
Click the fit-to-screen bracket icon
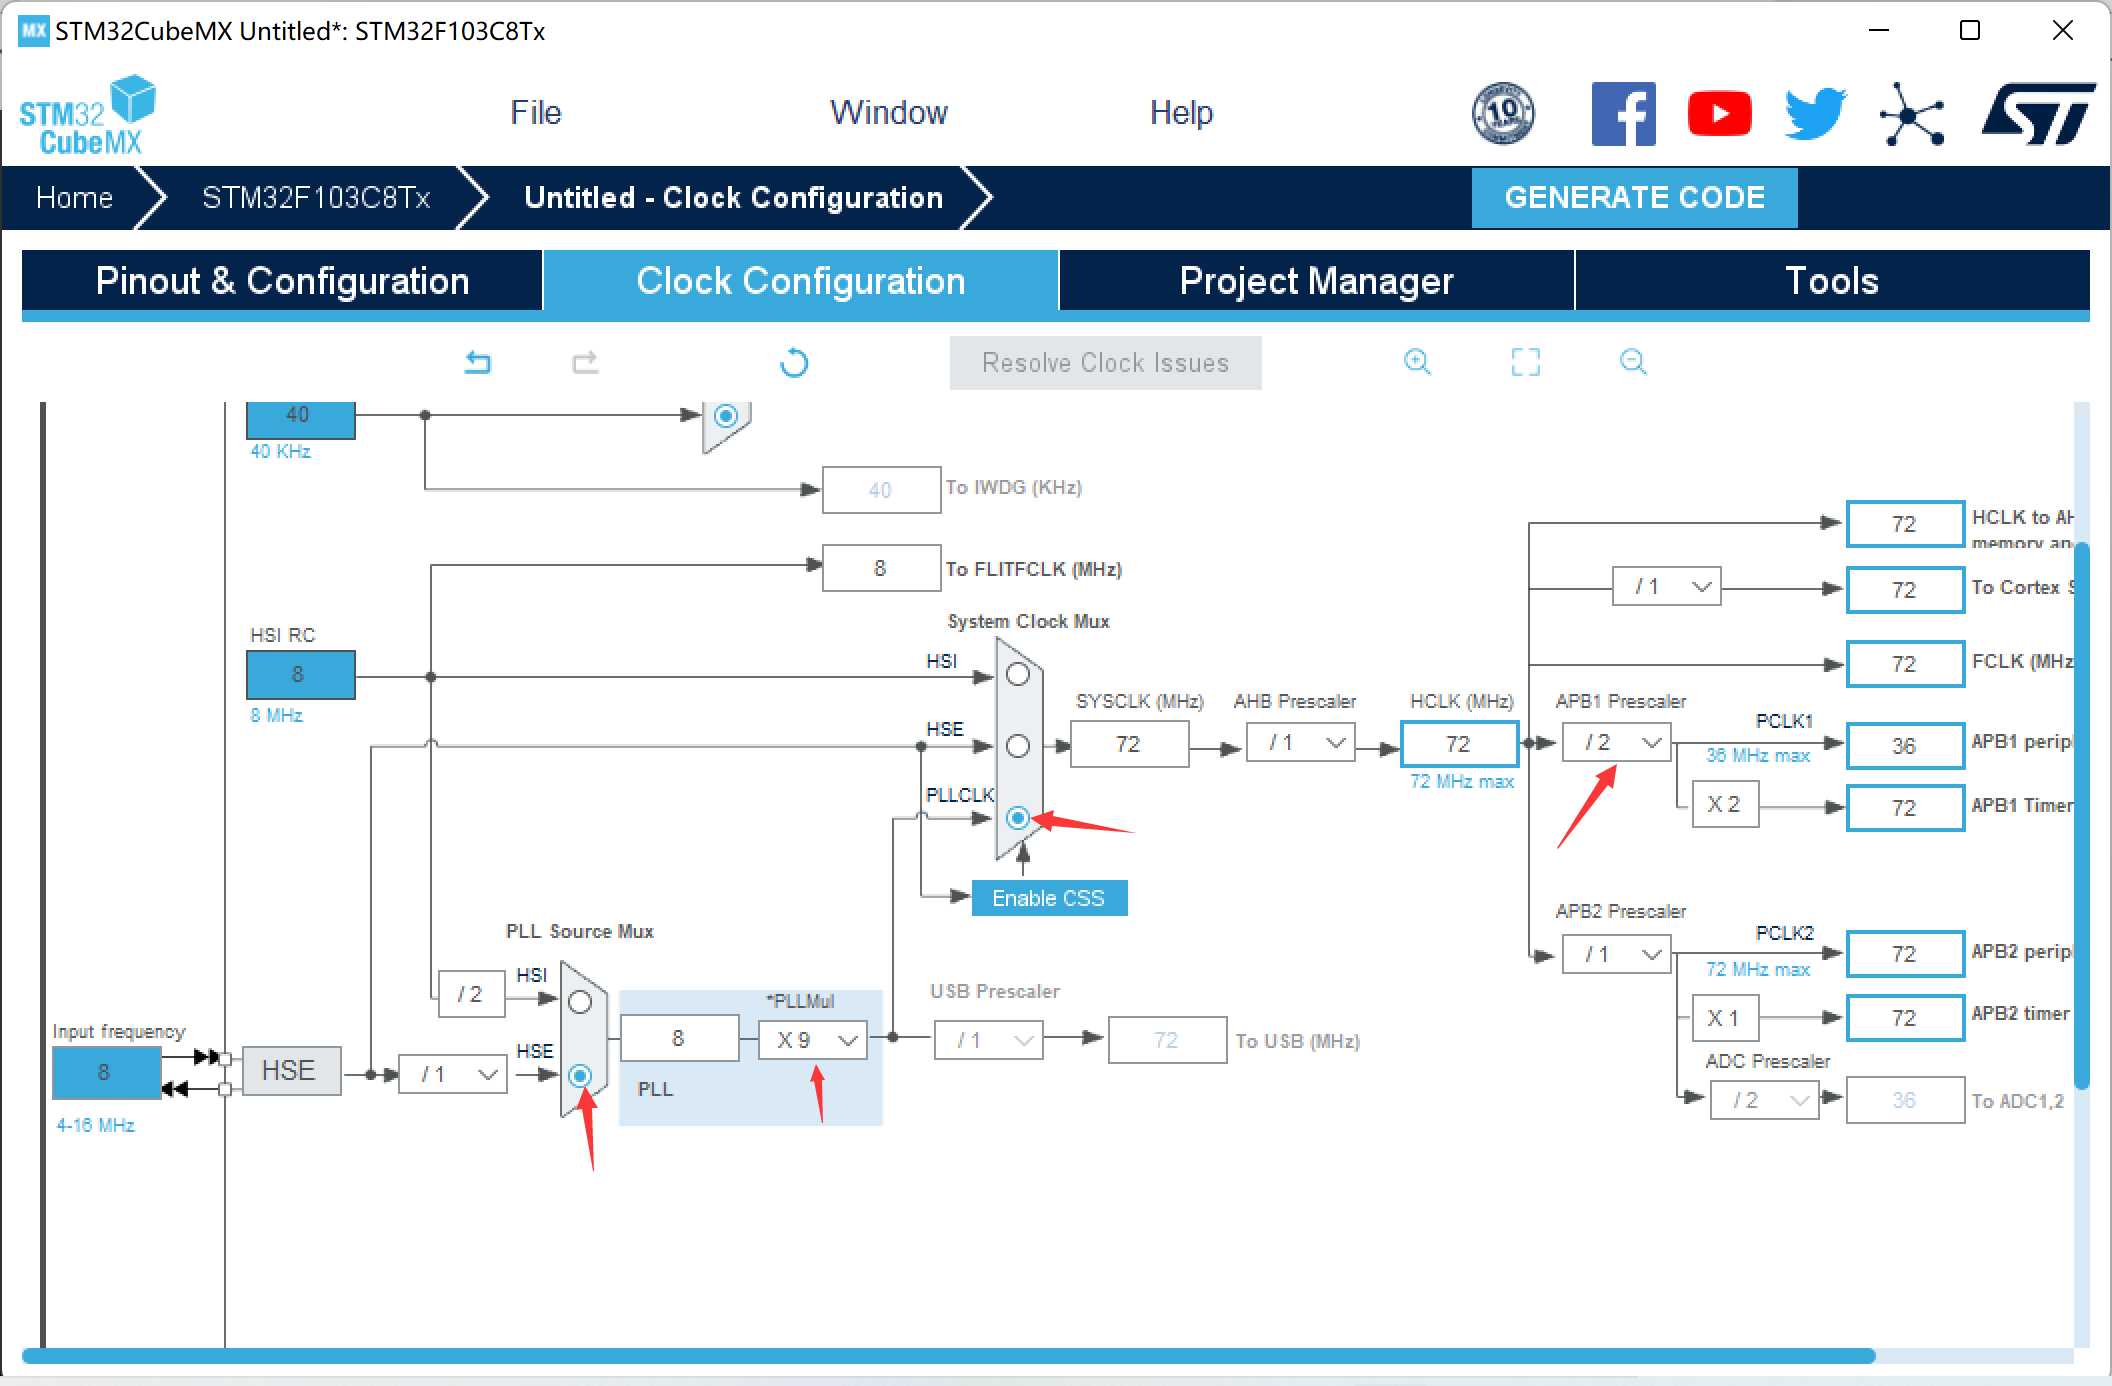(1526, 362)
